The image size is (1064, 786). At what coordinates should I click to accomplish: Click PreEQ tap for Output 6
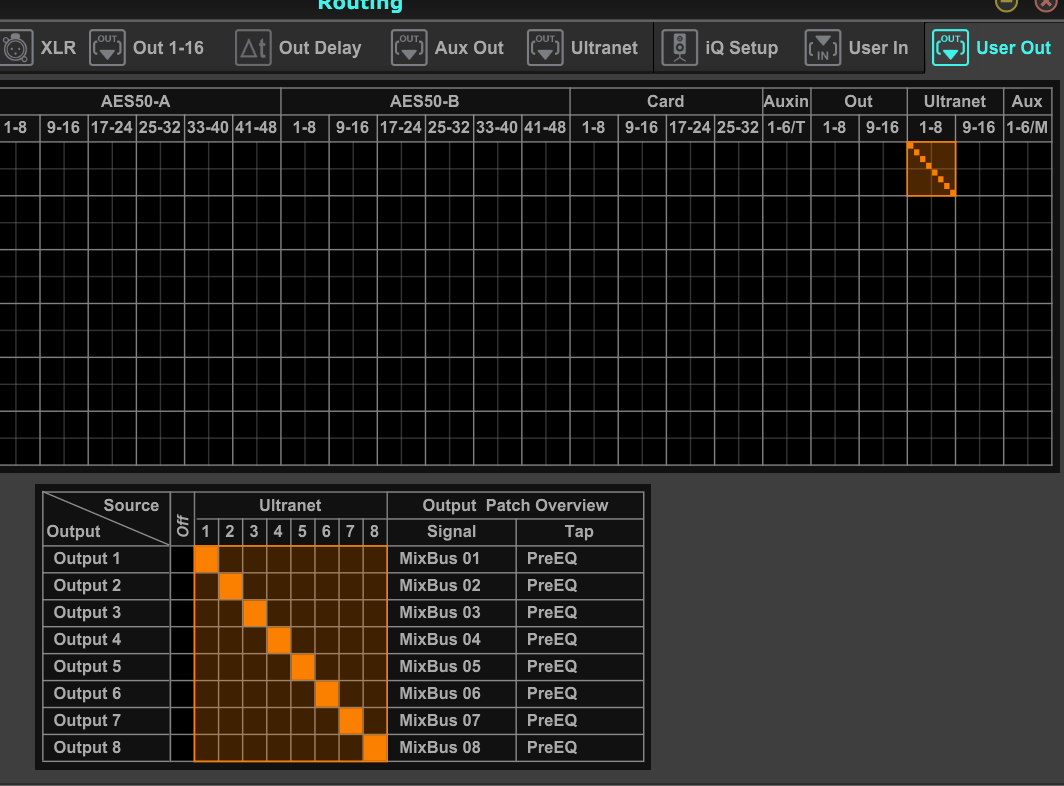(x=580, y=694)
